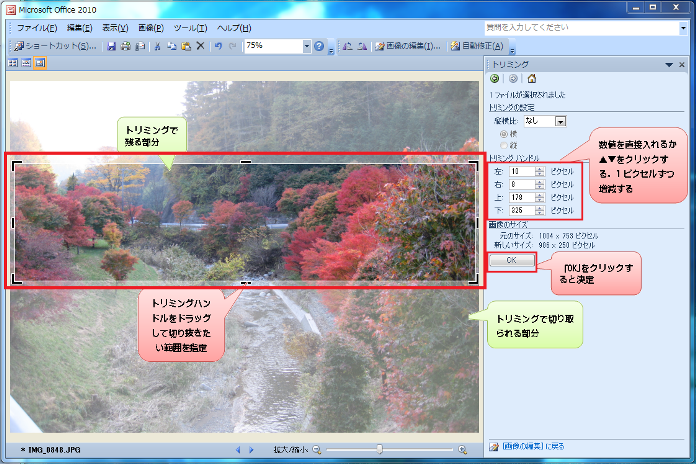
Task: Click into the 左 pixel input field
Action: (522, 171)
